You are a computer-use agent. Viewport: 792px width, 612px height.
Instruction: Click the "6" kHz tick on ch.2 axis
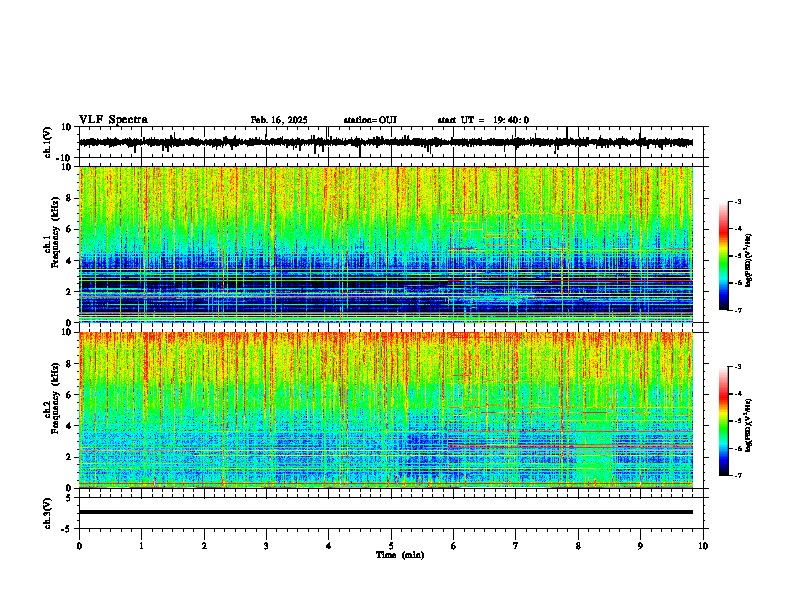70,395
